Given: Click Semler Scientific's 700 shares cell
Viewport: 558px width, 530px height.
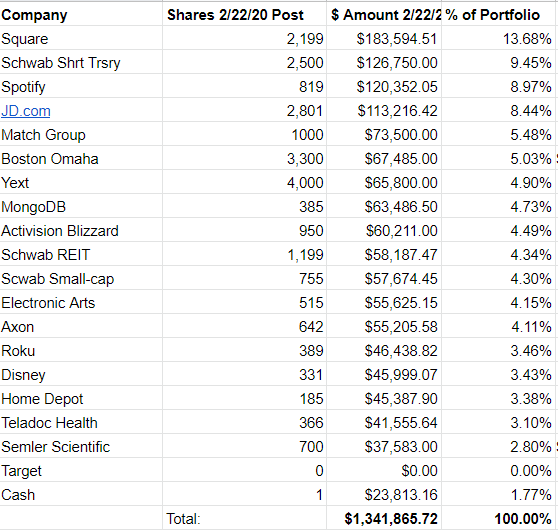Looking at the screenshot, I should (244, 447).
